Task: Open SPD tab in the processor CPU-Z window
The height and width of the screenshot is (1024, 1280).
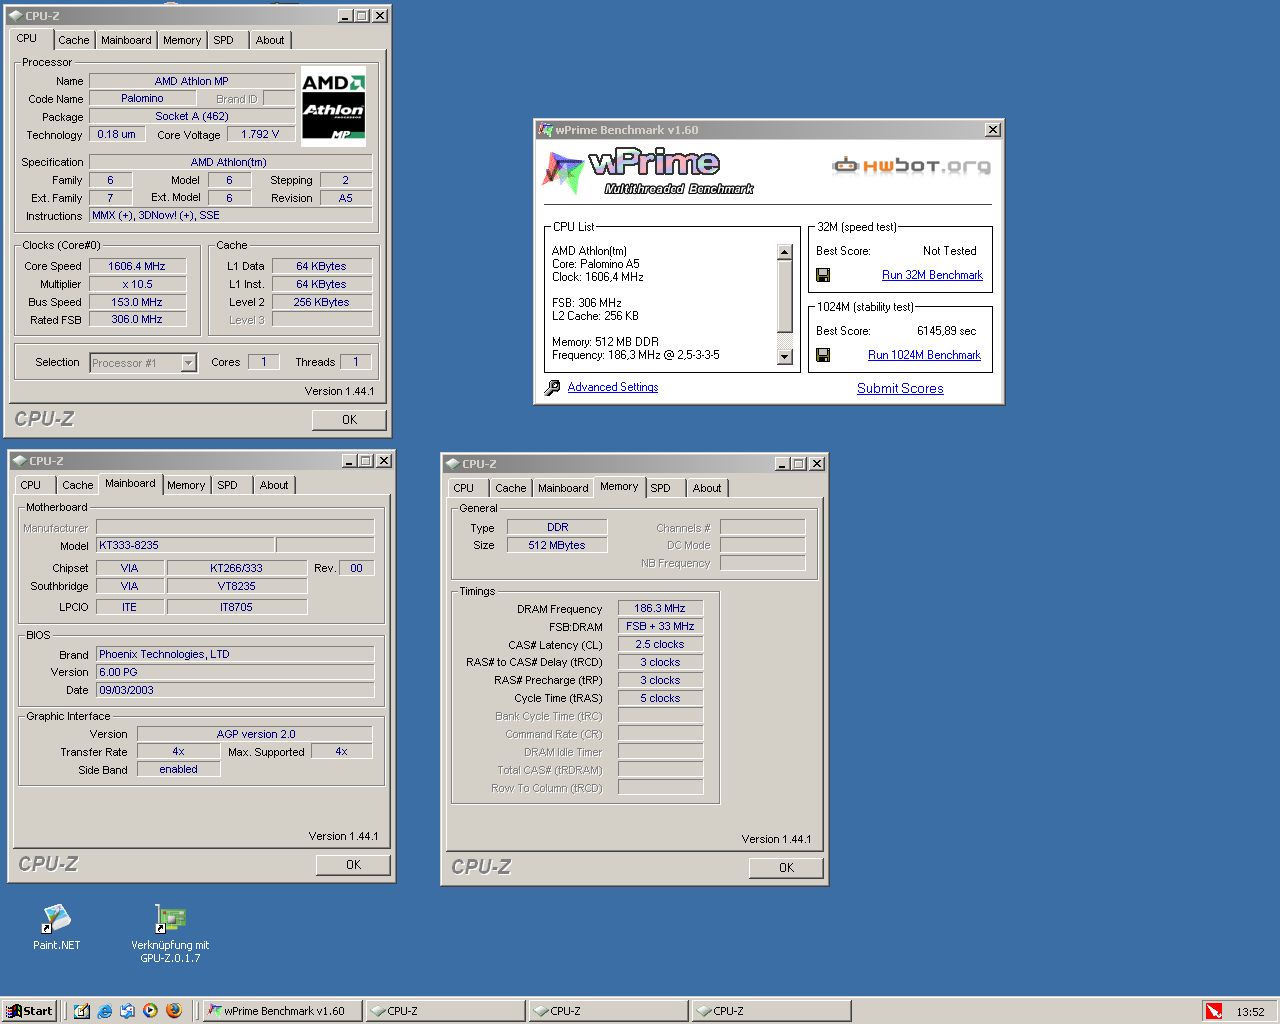Action: tap(223, 40)
